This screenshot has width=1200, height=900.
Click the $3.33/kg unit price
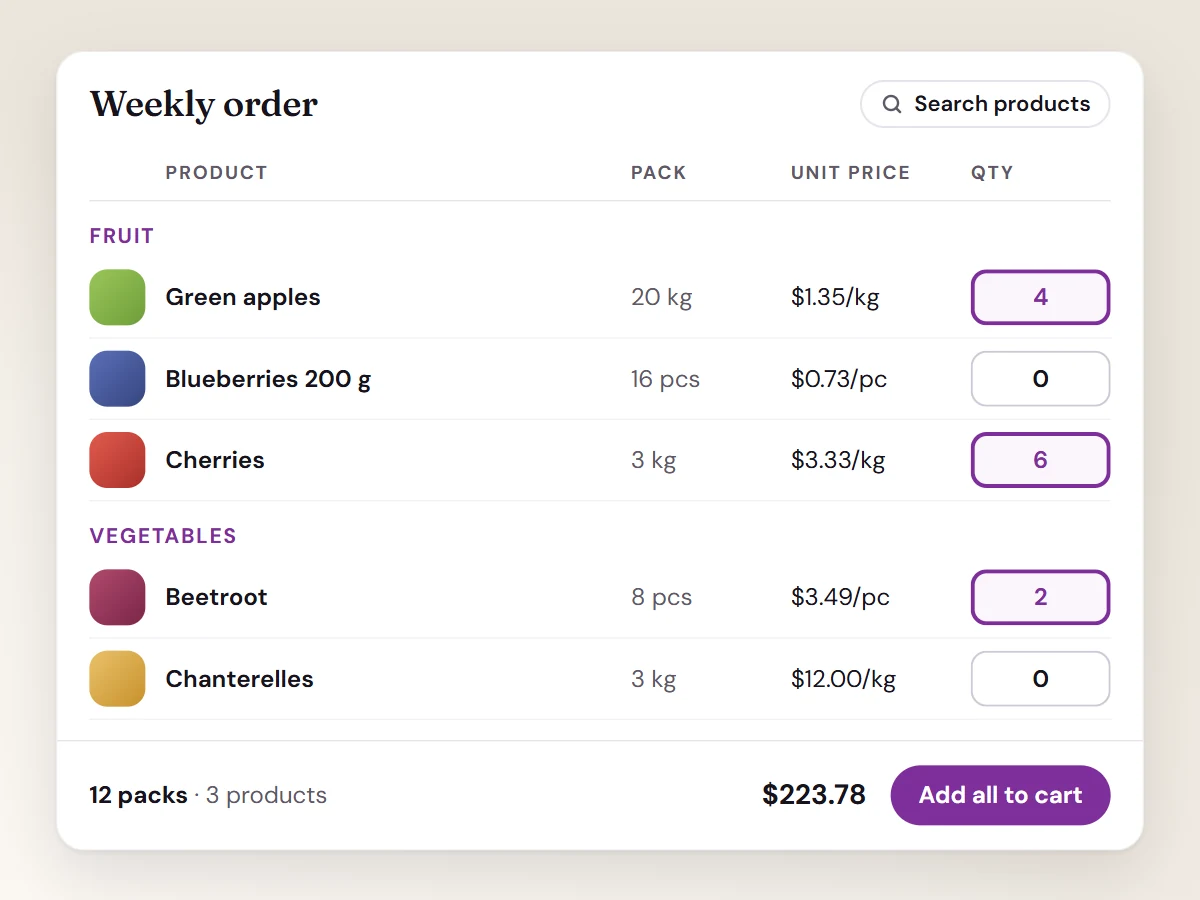click(x=838, y=460)
